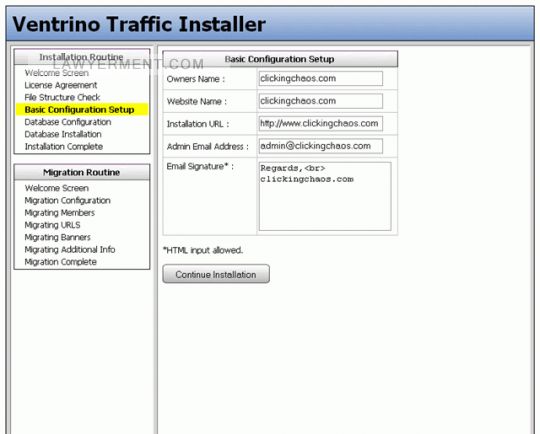Image resolution: width=540 pixels, height=434 pixels.
Task: Select File Structure Check step
Action: tap(62, 97)
